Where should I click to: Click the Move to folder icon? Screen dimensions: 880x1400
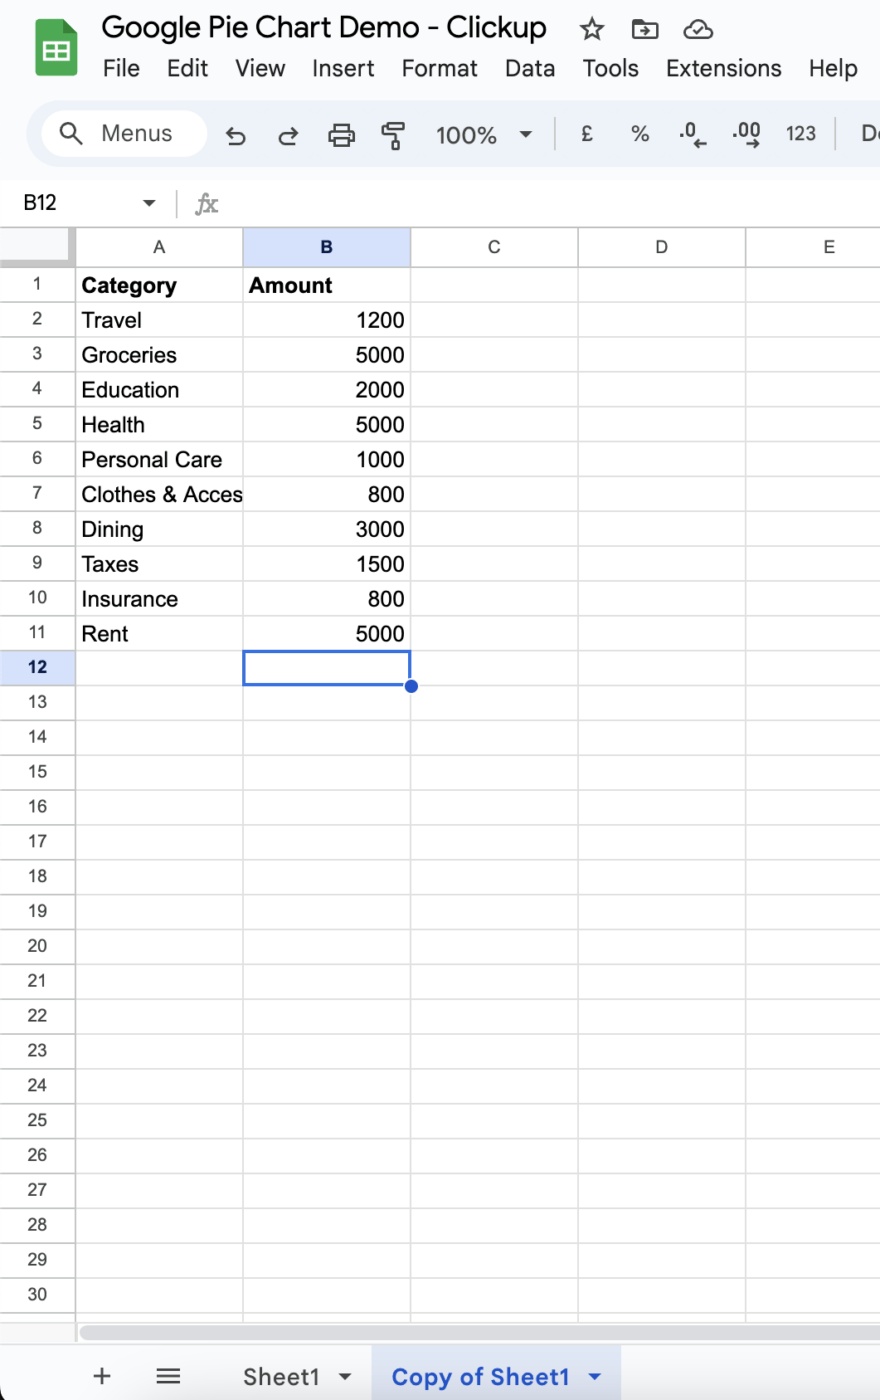click(645, 29)
